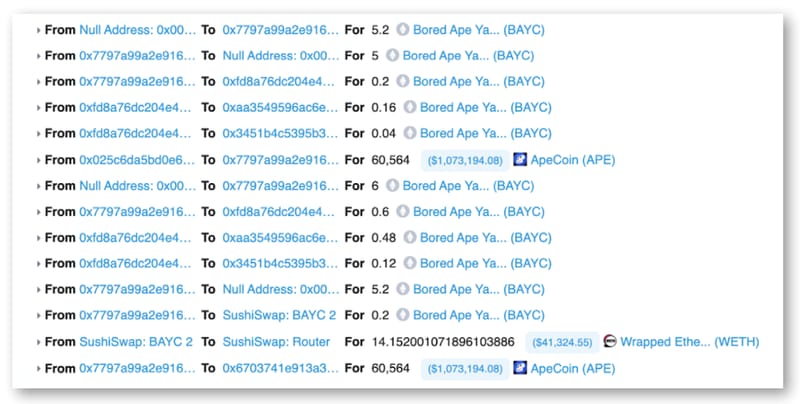Image resolution: width=800 pixels, height=404 pixels.
Task: Open recipient 0x3451b4c5395b3 link in the 0.12 row
Action: point(280,263)
